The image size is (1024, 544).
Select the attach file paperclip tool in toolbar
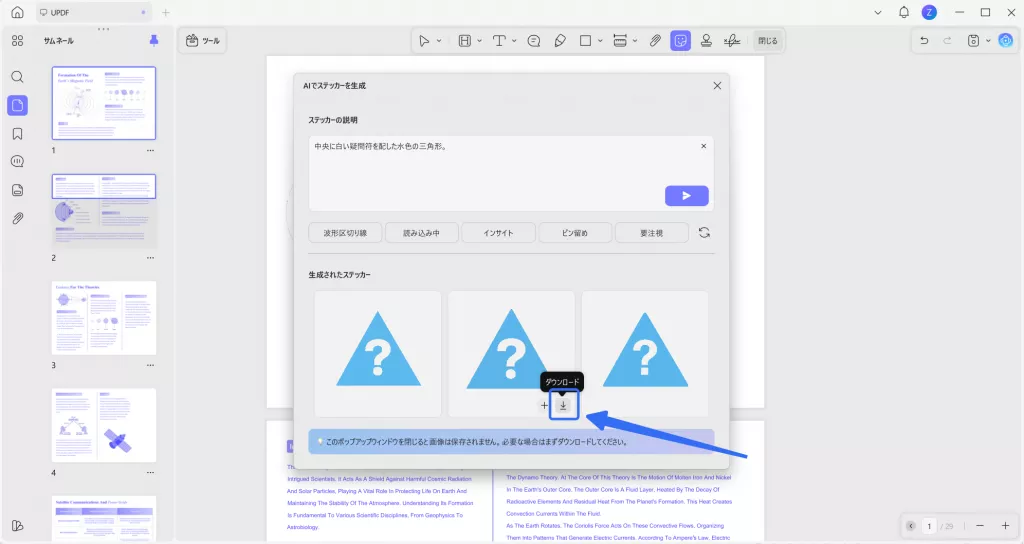click(x=655, y=40)
